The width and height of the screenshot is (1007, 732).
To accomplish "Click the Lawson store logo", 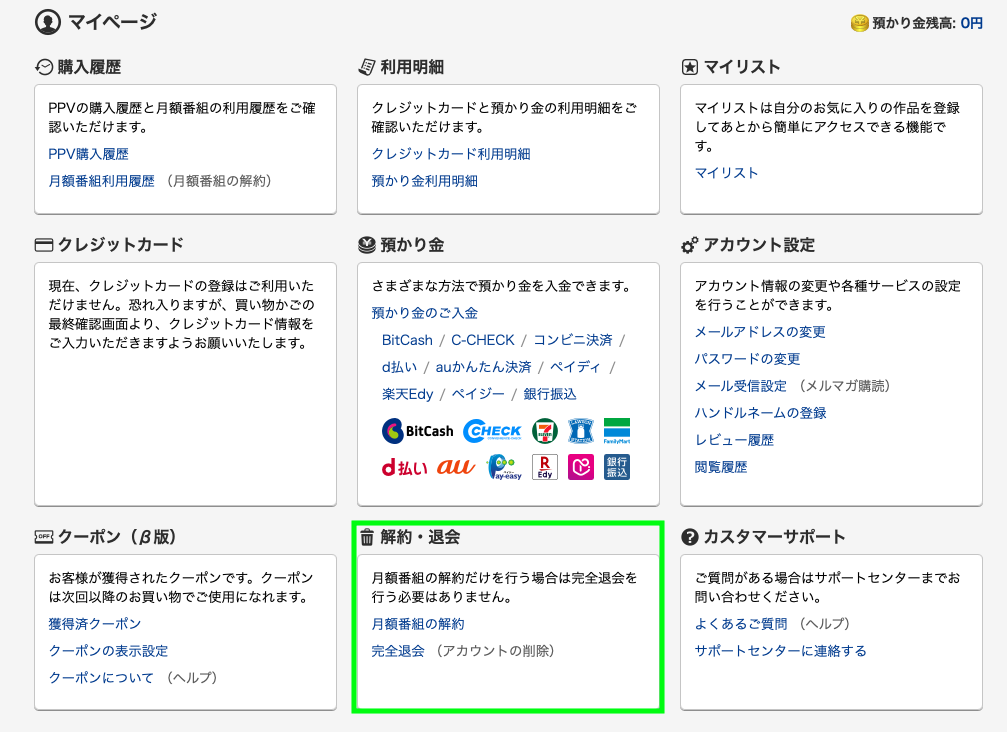I will tap(581, 431).
